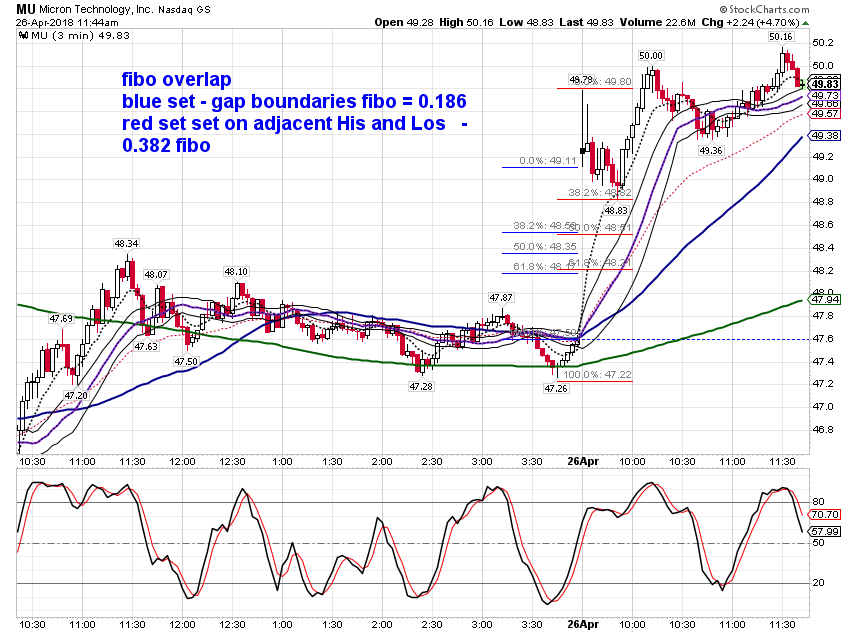This screenshot has height=633, width=850.
Task: Click the "49.36" pullback price callout
Action: point(711,151)
